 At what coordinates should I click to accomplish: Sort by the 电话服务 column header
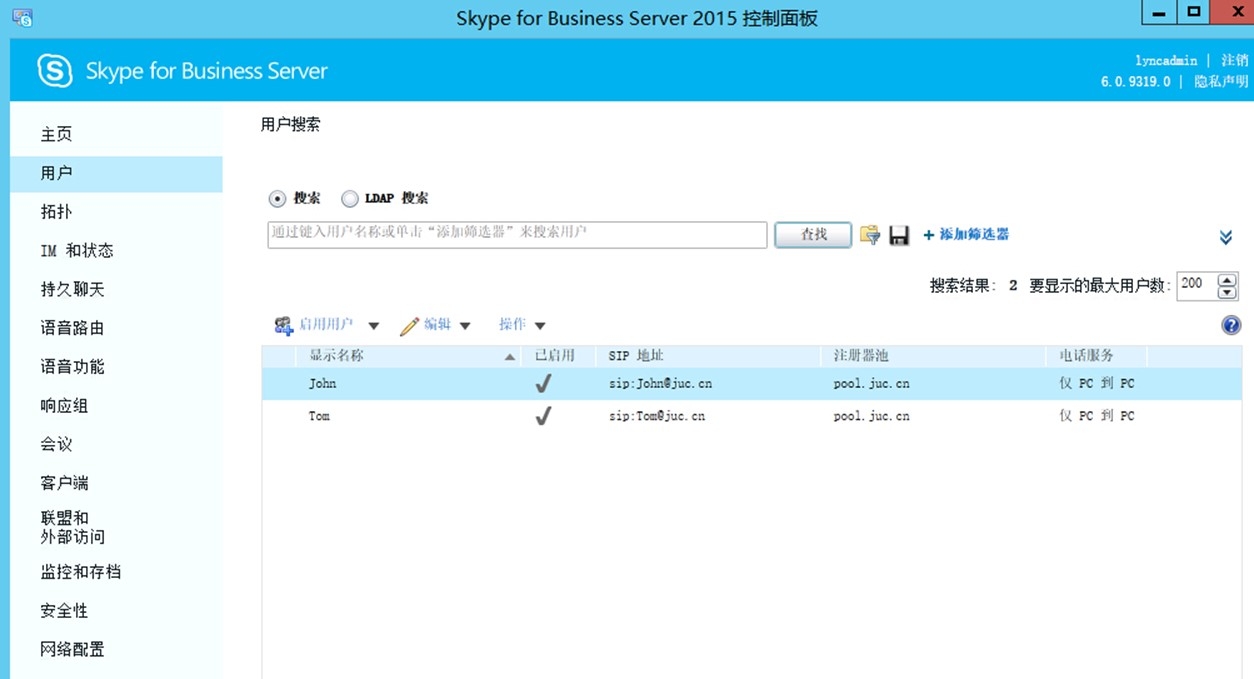(x=1086, y=356)
